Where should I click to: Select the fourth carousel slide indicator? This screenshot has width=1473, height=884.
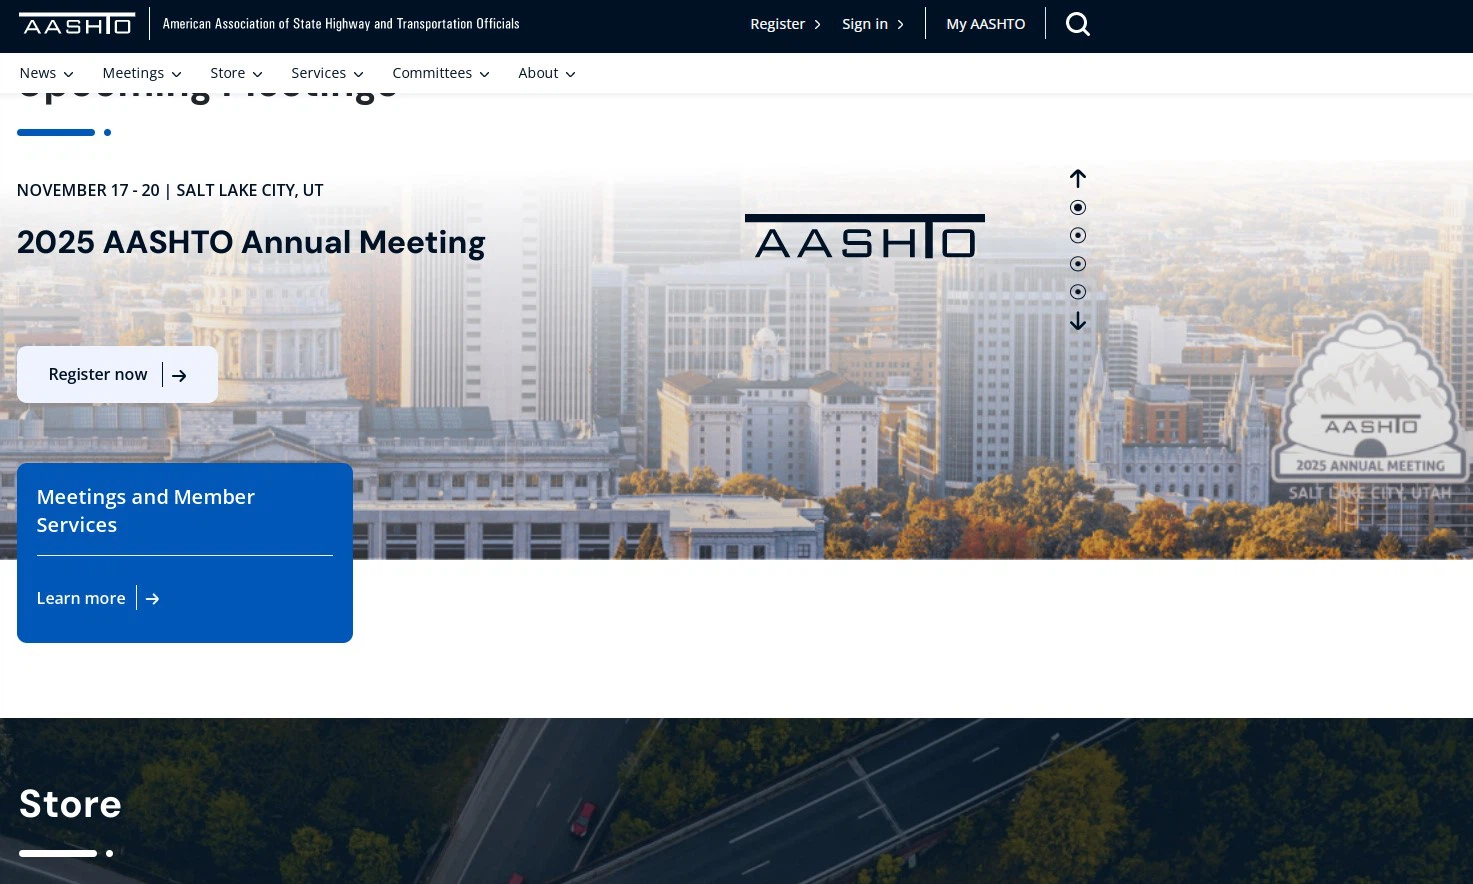click(1077, 292)
